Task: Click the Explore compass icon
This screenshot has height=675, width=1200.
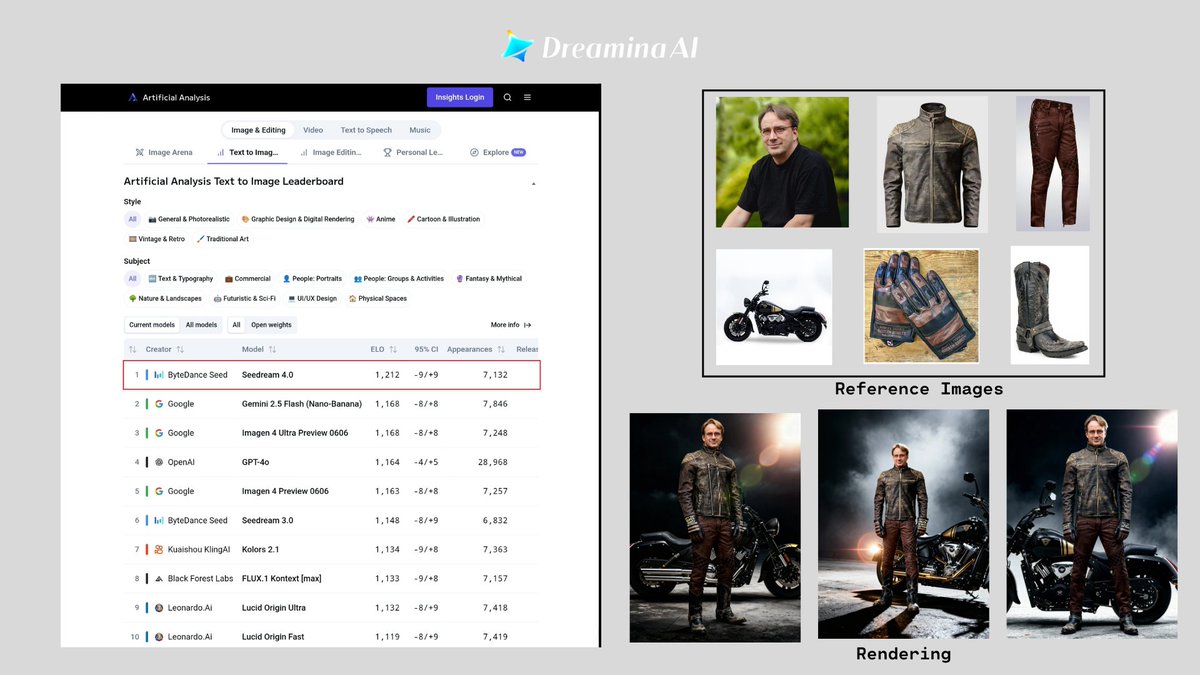Action: pos(474,153)
